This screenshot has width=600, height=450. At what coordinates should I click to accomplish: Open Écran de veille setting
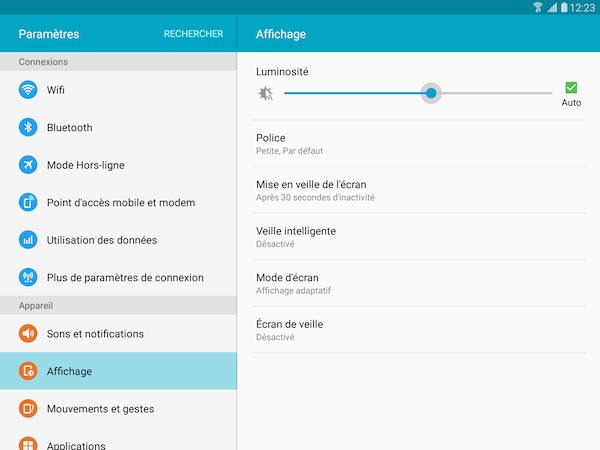[419, 330]
